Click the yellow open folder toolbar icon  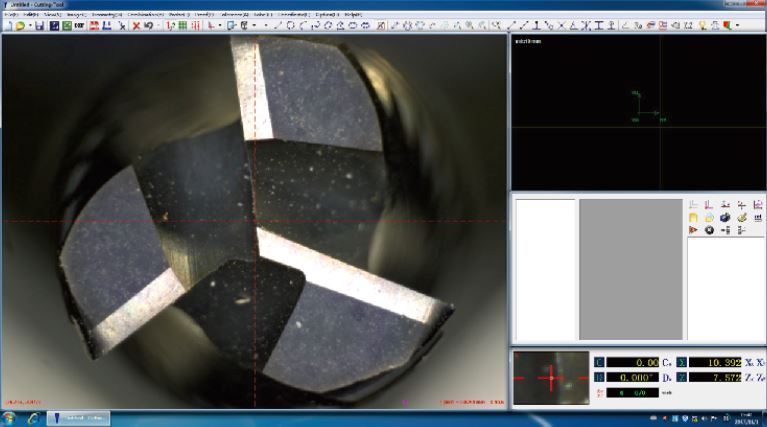pyautogui.click(x=19, y=26)
